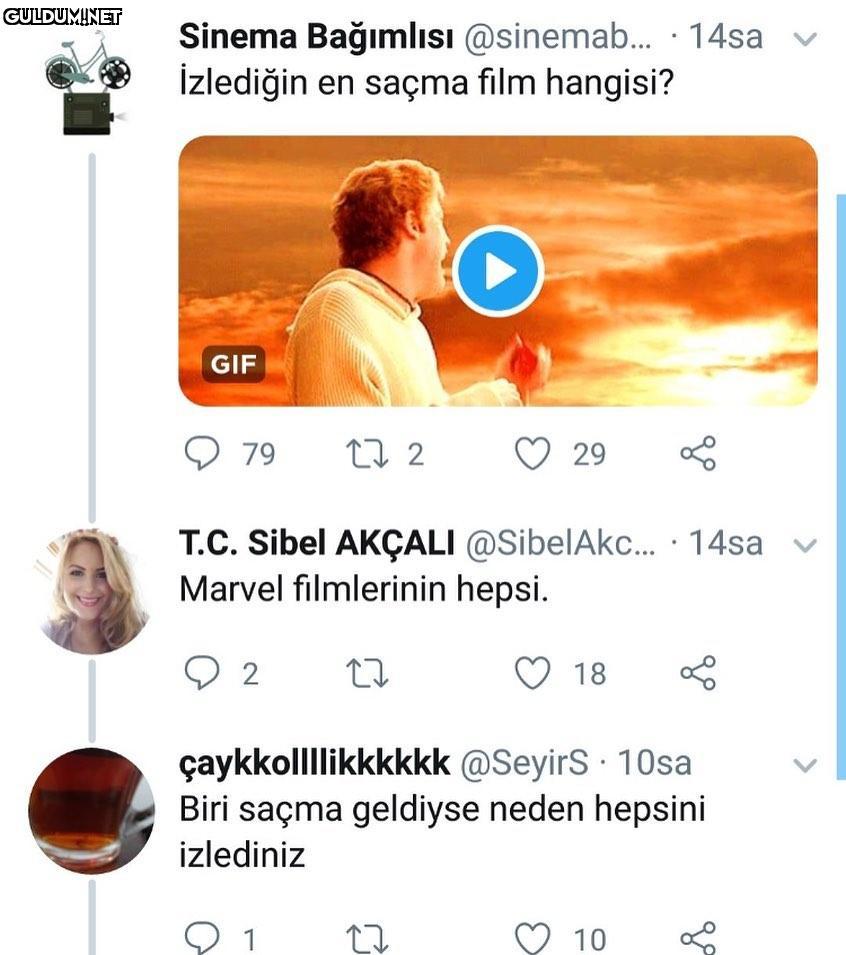Open Sinema Bağımlısı profile name link
Screen dimensions: 846x955
[x=315, y=38]
